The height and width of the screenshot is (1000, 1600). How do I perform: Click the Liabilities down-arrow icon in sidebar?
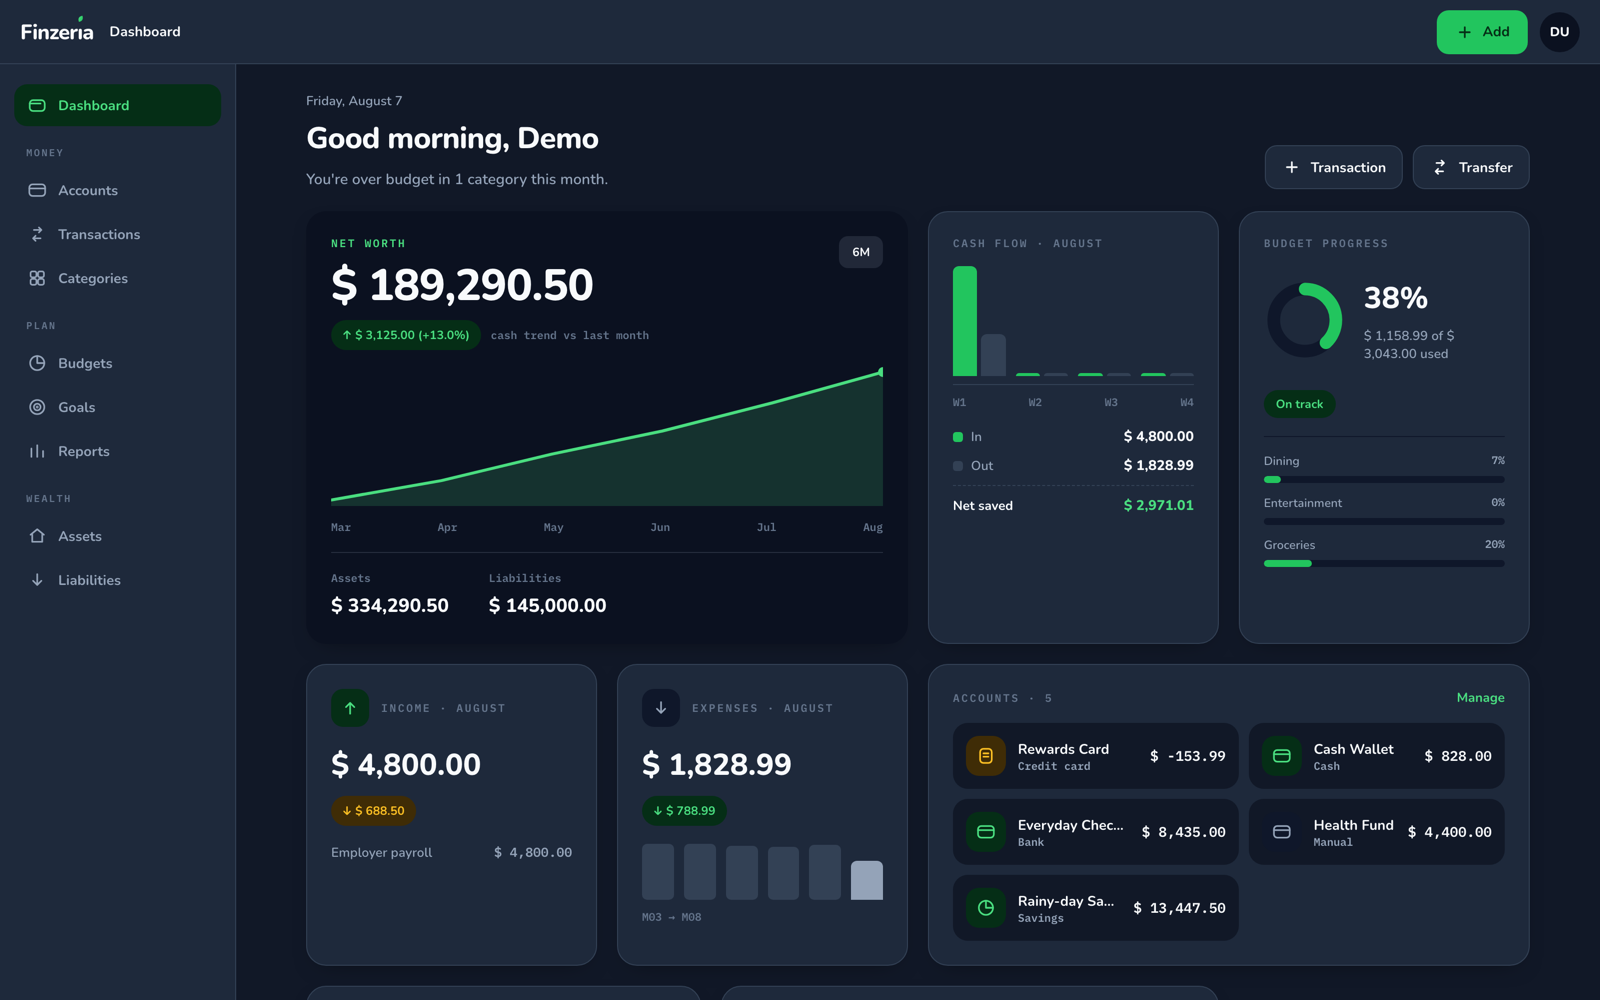(x=37, y=580)
